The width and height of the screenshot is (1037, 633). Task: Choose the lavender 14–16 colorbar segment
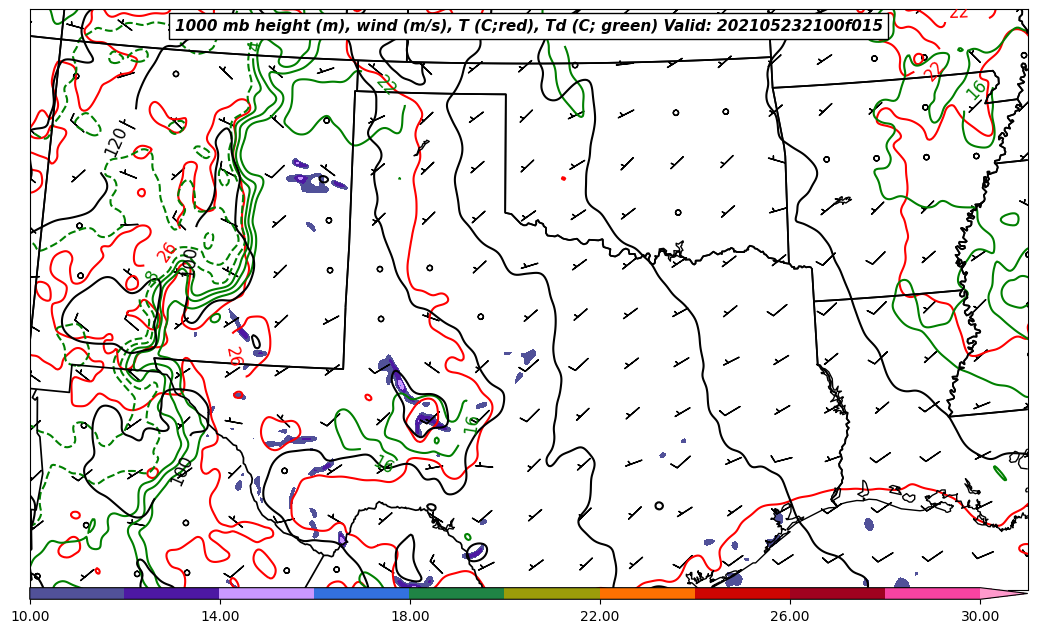(266, 593)
